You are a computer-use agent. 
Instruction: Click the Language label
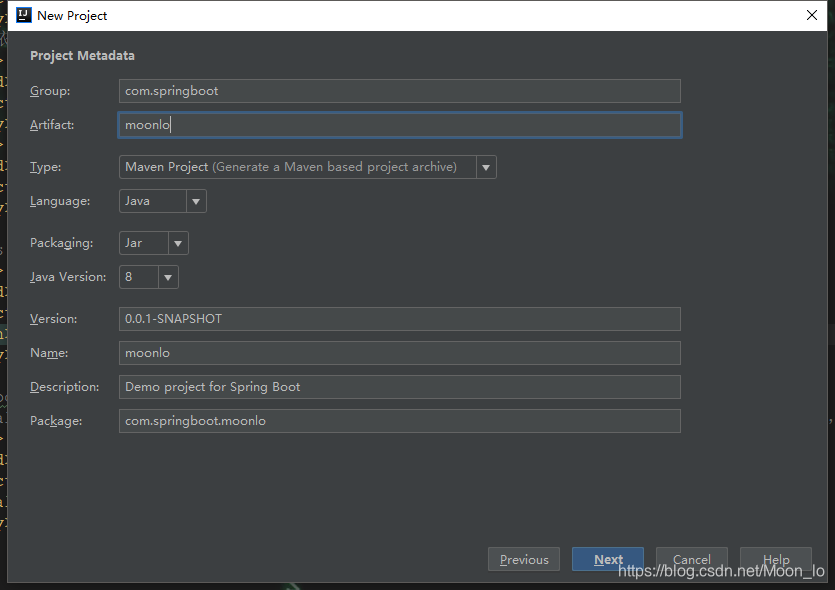[60, 201]
